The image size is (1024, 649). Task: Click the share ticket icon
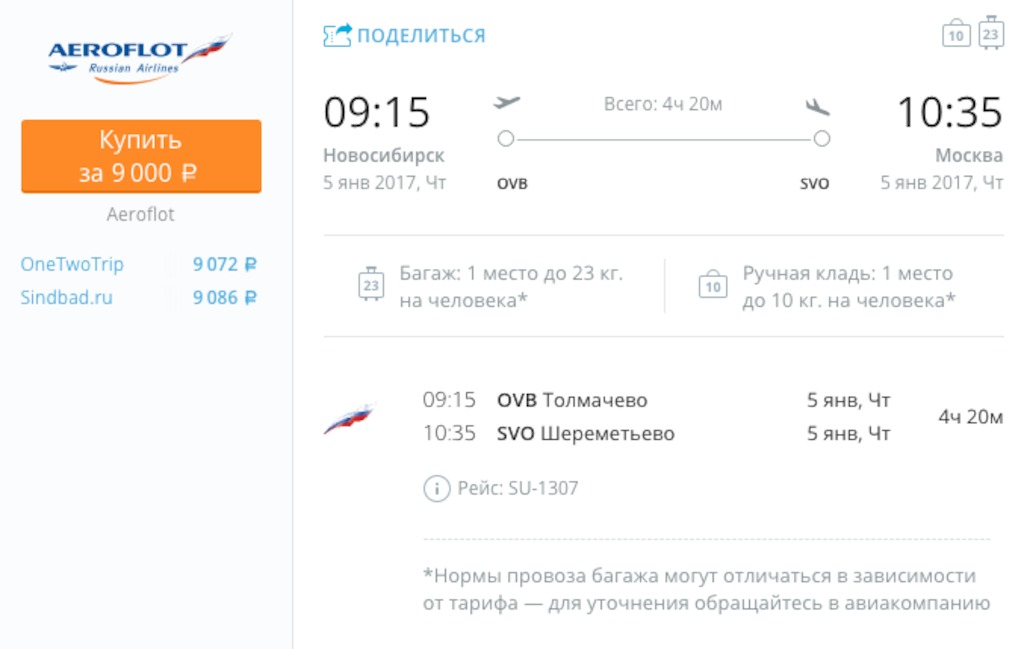click(x=338, y=35)
